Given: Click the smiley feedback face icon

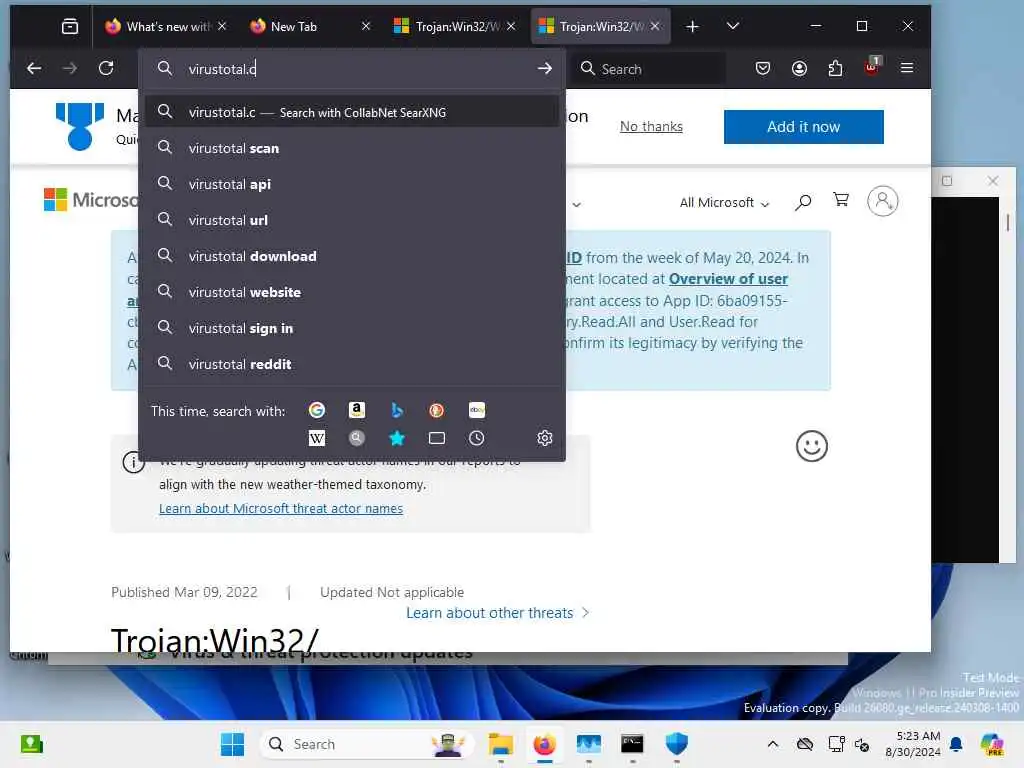Looking at the screenshot, I should 812,447.
